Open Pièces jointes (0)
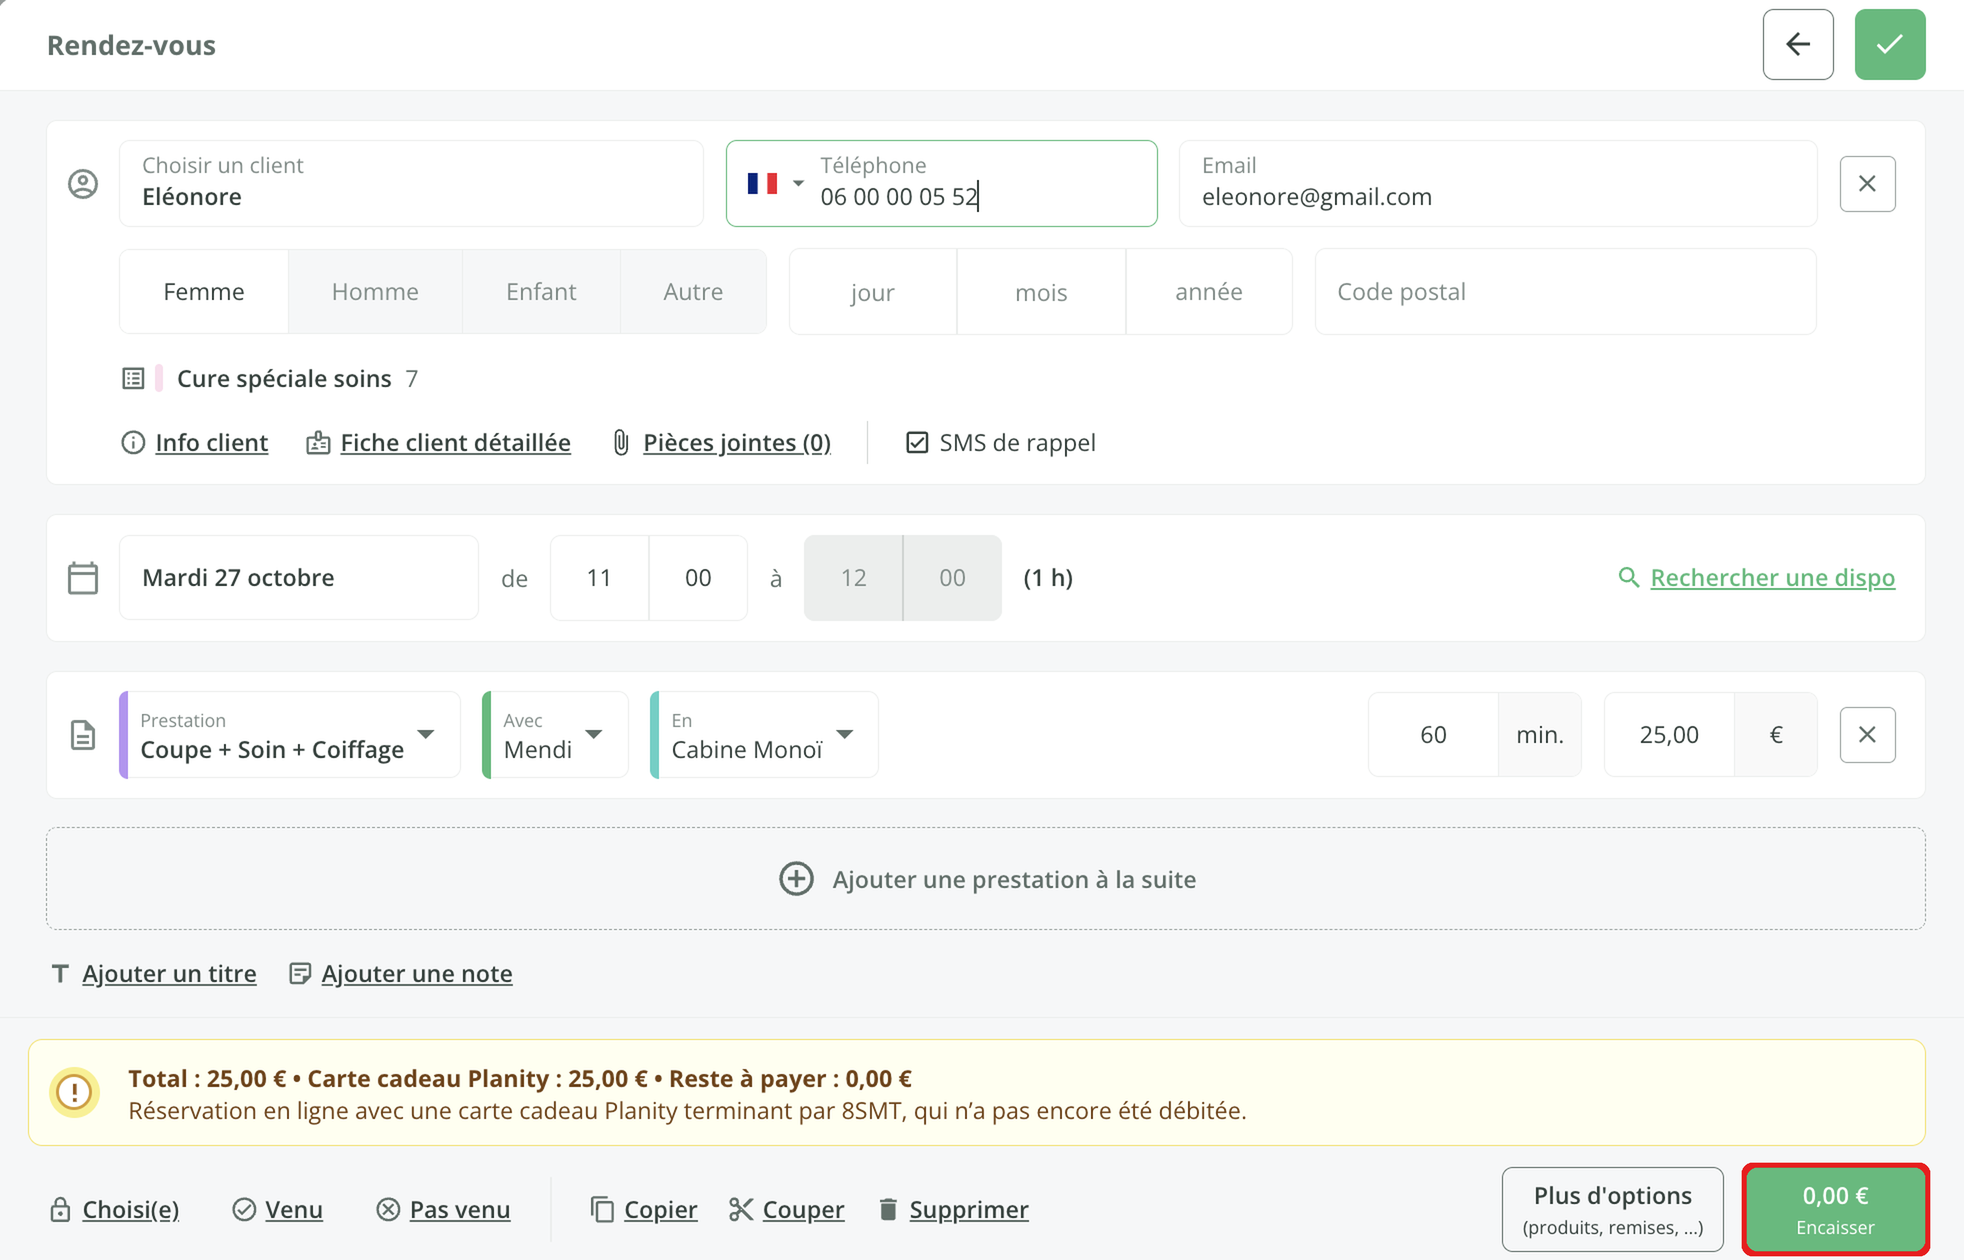Viewport: 1964px width, 1260px height. 737,443
